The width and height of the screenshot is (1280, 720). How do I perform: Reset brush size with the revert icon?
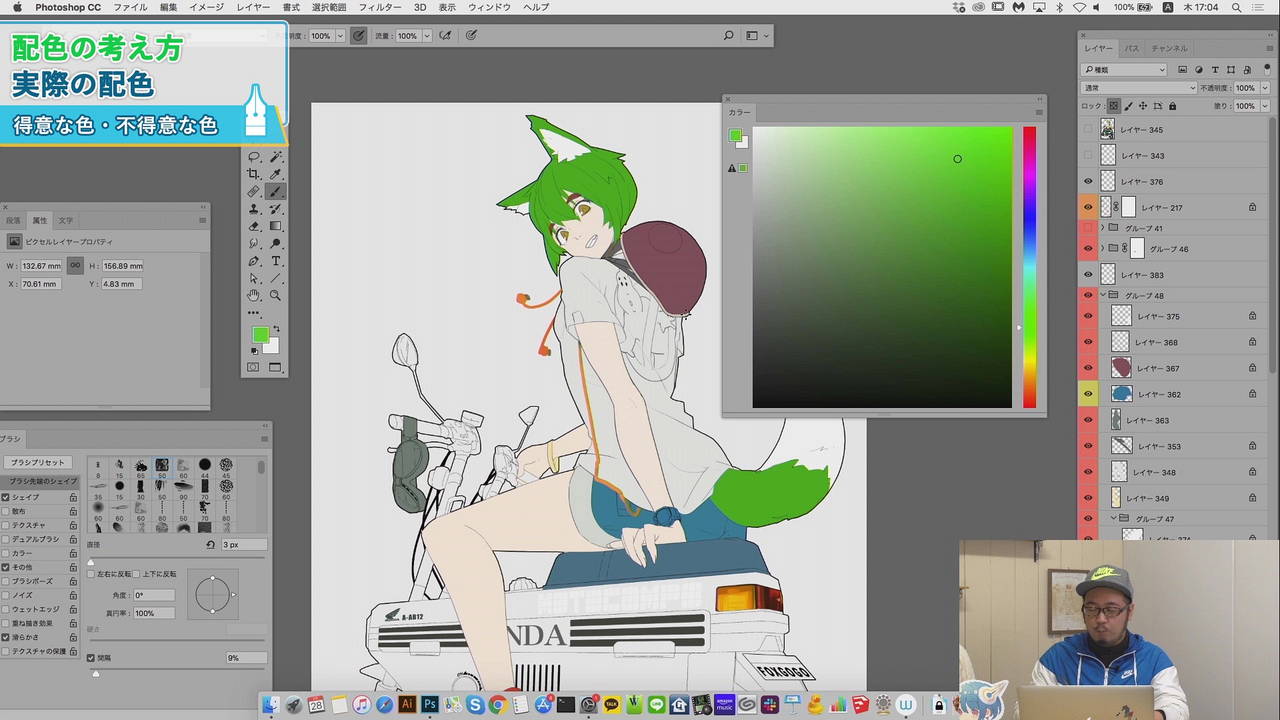[x=211, y=545]
